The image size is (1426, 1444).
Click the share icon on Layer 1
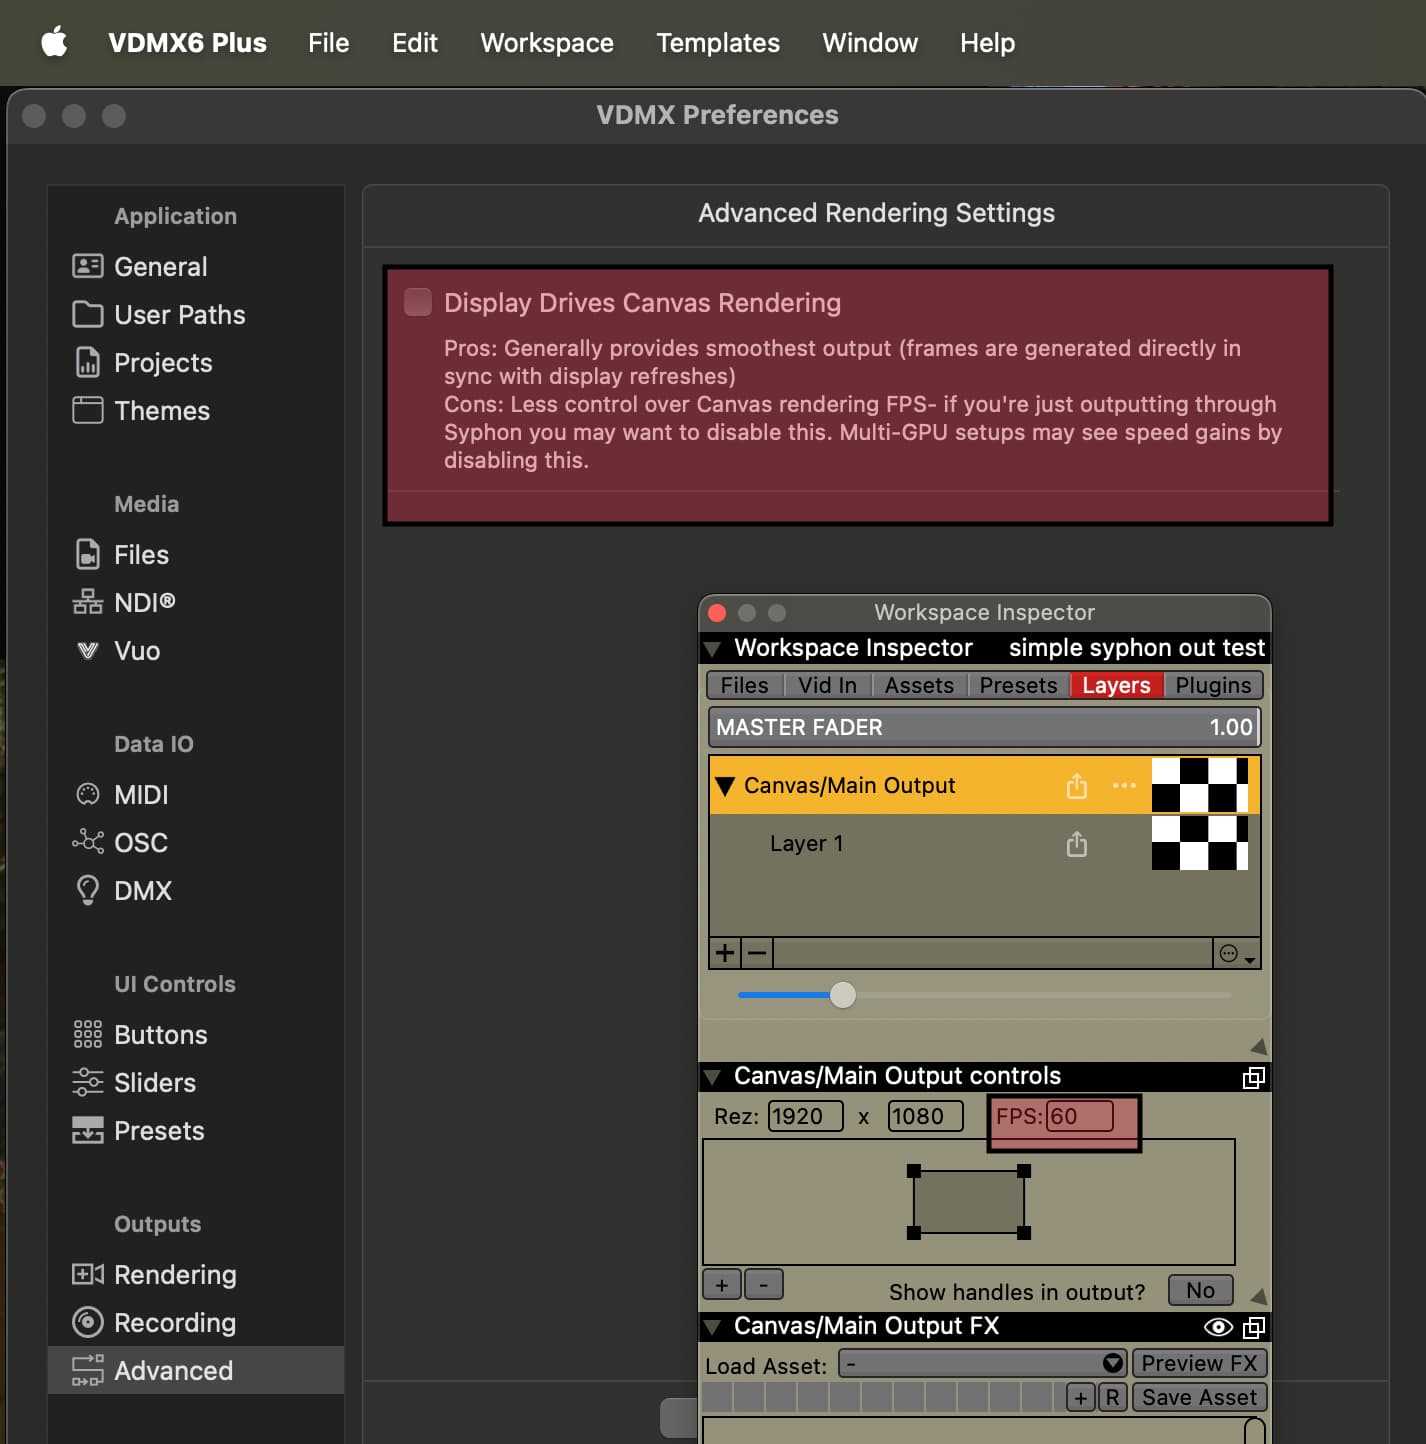coord(1076,844)
